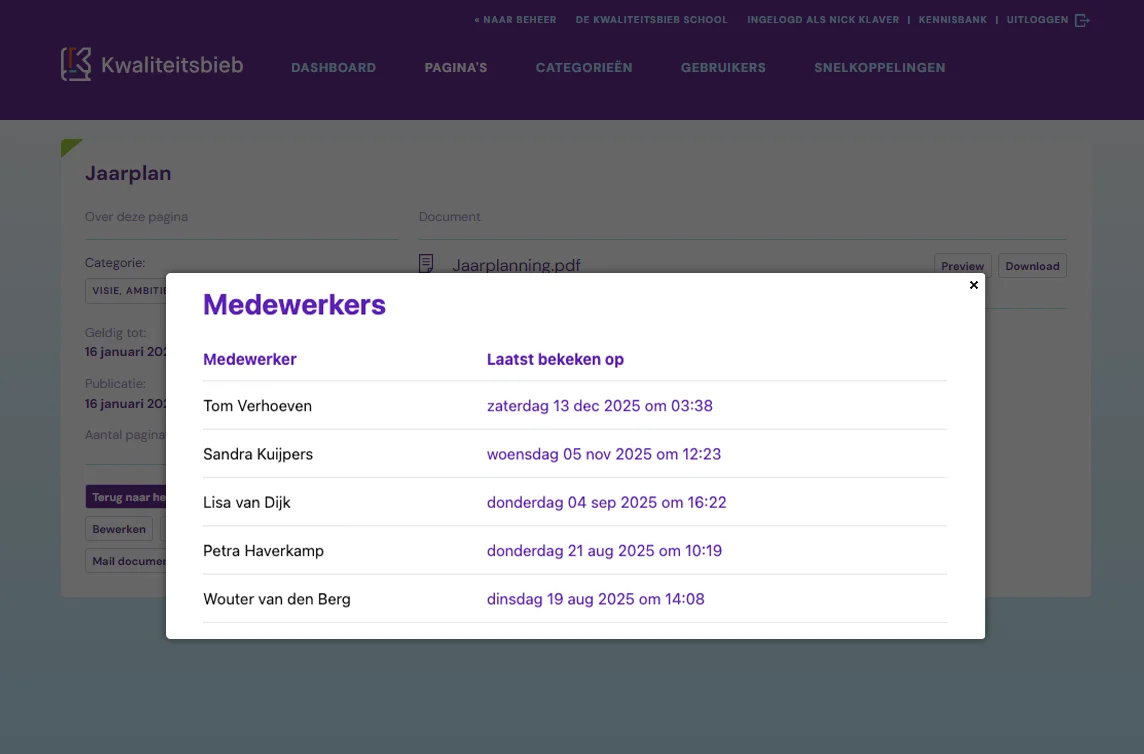This screenshot has width=1144, height=754.
Task: Click the Over deze pagina label
Action: coord(136,217)
